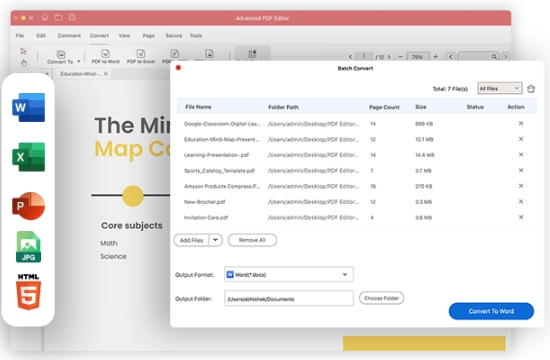This screenshot has height=360, width=550.
Task: Open the Tools menu
Action: click(x=196, y=35)
